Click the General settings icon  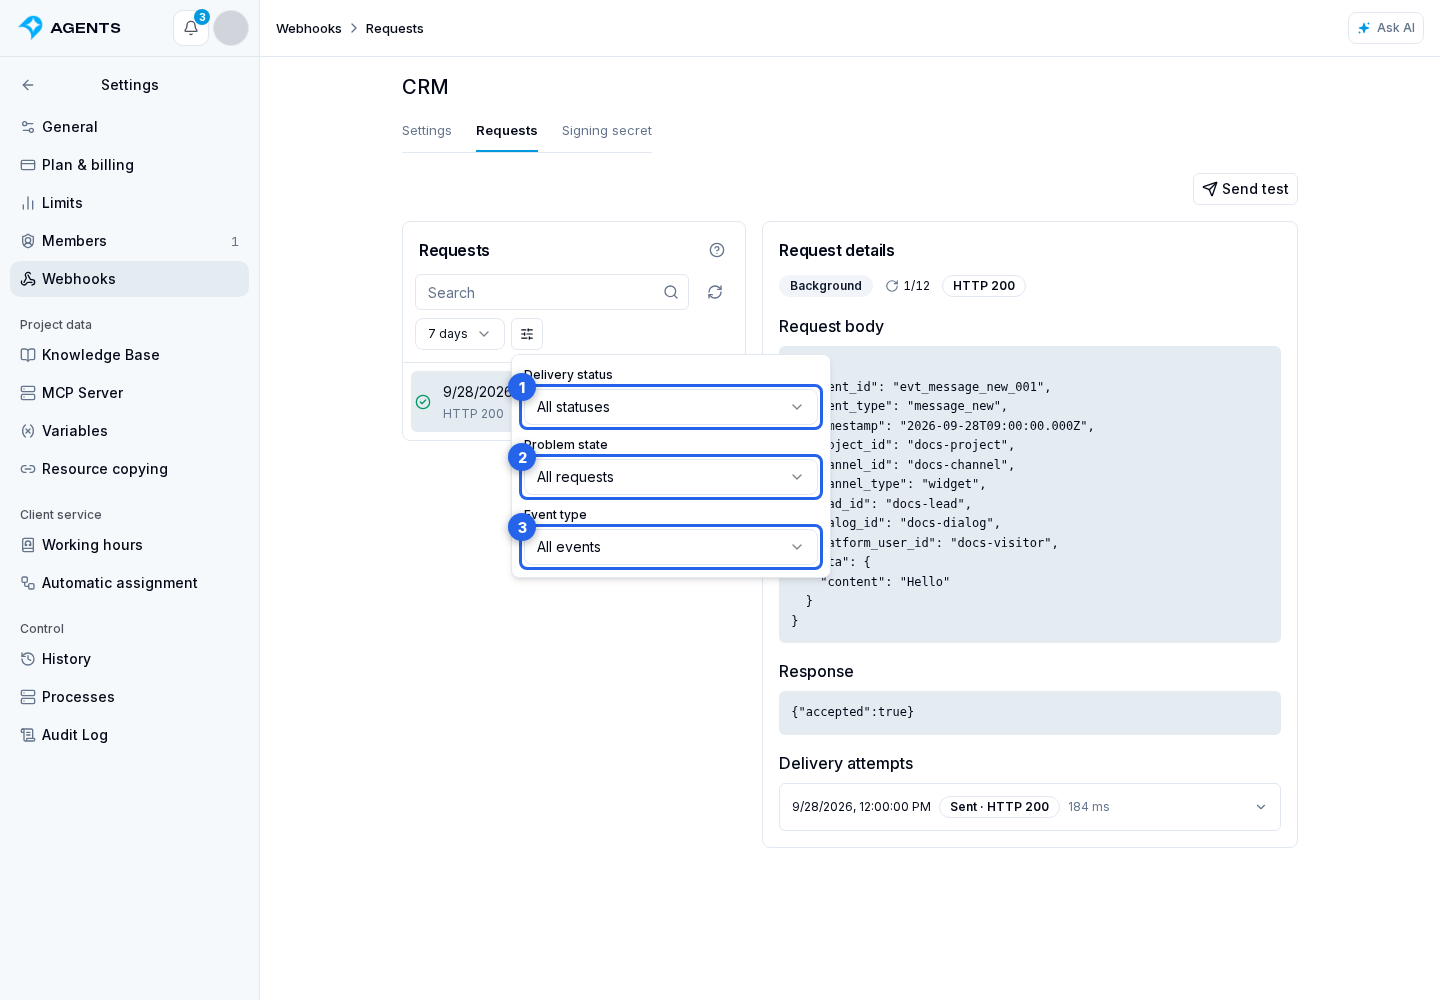[x=28, y=127]
